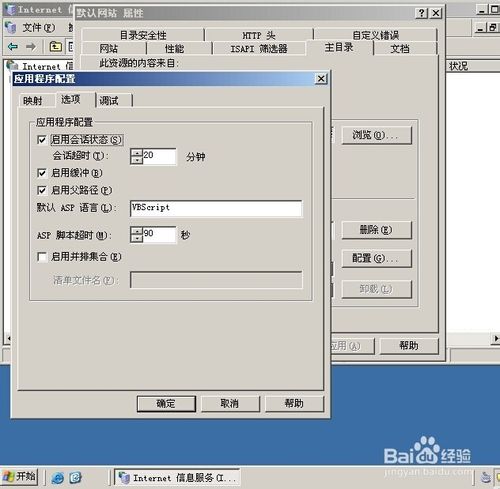The width and height of the screenshot is (500, 489).
Task: Click the ? help icon in properties title bar
Action: point(422,13)
